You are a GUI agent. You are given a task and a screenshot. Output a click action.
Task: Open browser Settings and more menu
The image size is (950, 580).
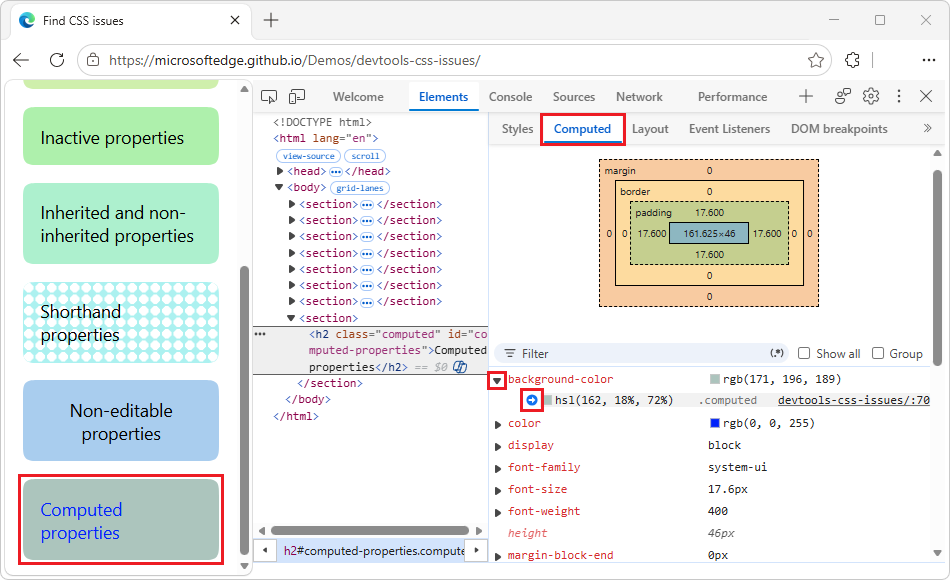(x=928, y=60)
